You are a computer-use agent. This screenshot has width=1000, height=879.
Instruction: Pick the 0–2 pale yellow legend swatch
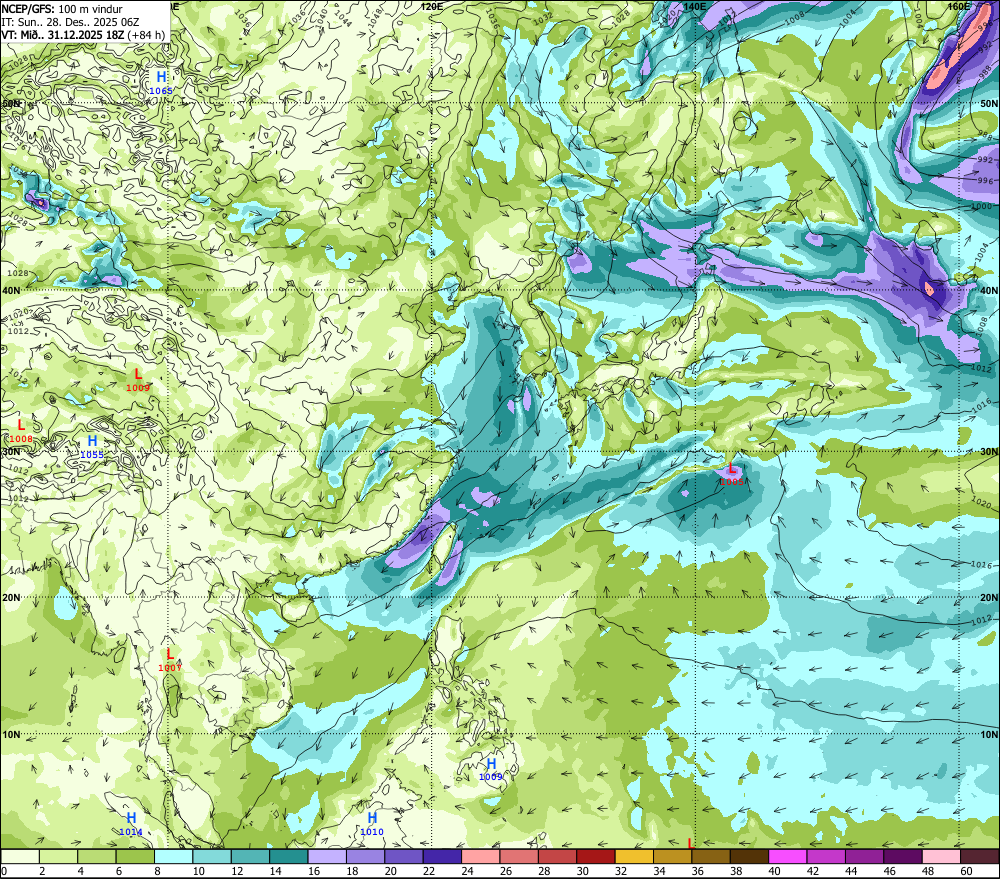coord(20,857)
